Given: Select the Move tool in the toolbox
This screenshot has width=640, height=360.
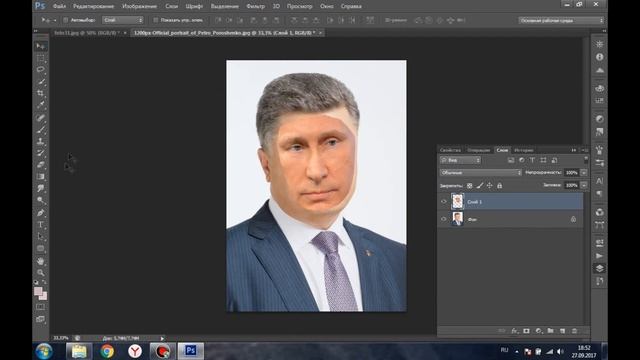Looking at the screenshot, I should tap(40, 46).
